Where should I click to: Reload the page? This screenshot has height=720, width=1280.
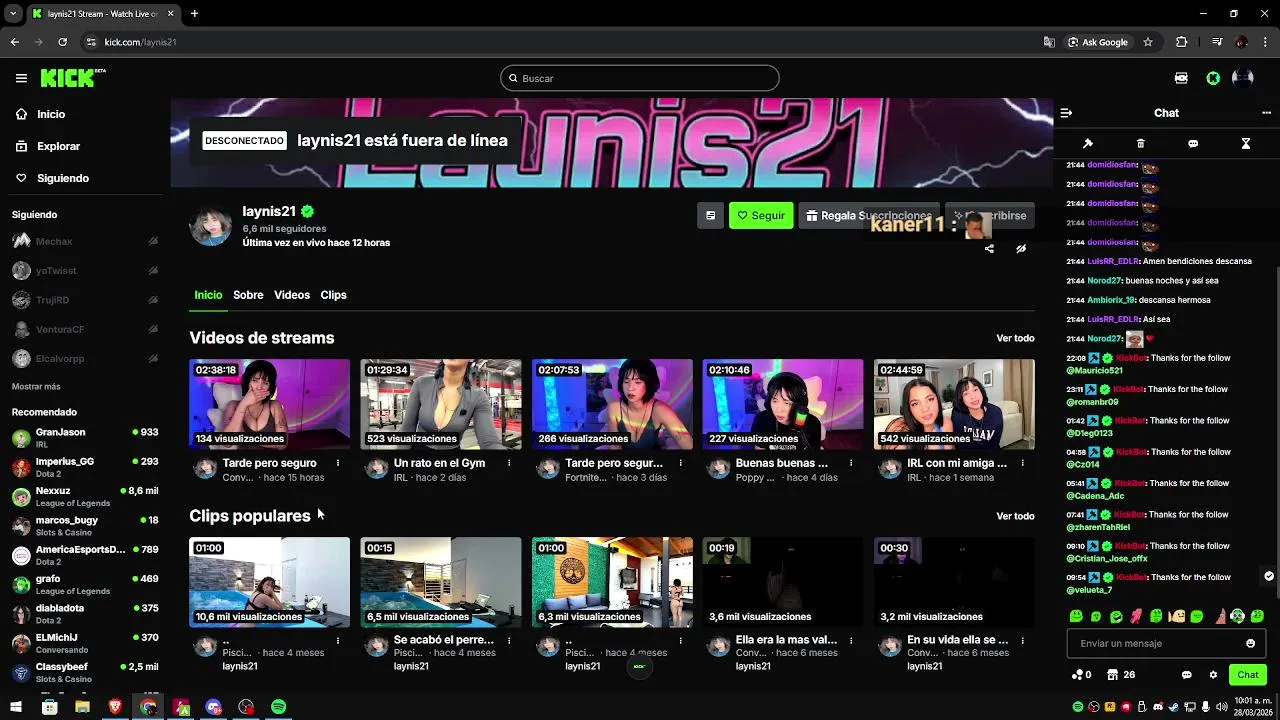pos(62,42)
